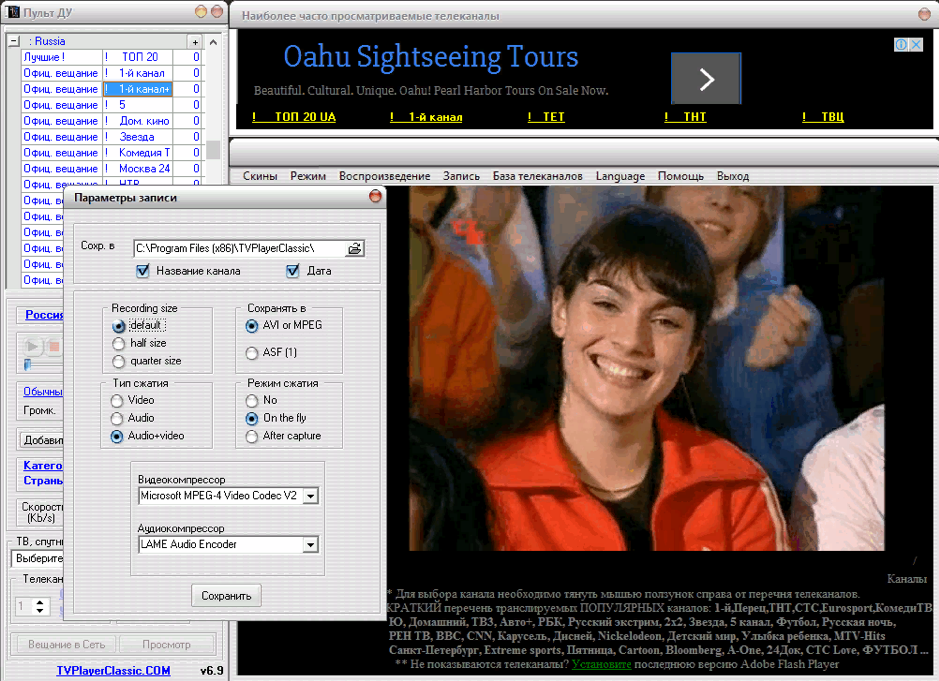Click scroll up arrow of channel list
Image resolution: width=939 pixels, height=681 pixels.
pos(213,42)
